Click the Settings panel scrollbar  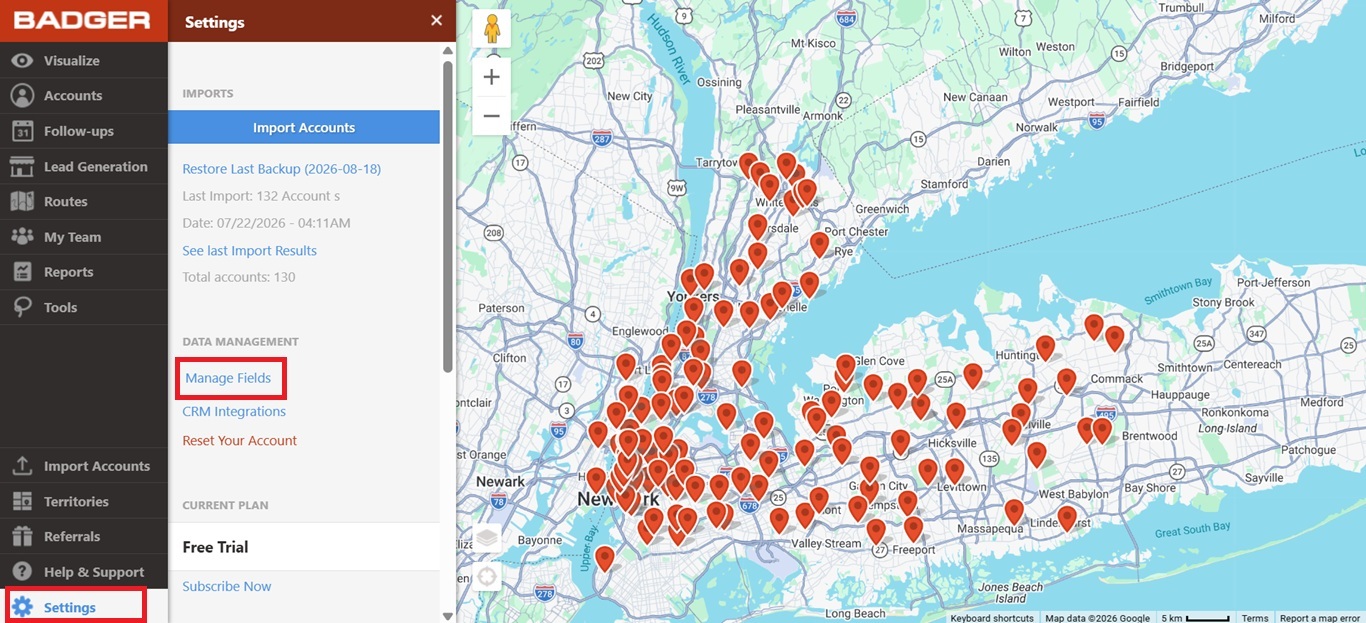click(x=448, y=215)
